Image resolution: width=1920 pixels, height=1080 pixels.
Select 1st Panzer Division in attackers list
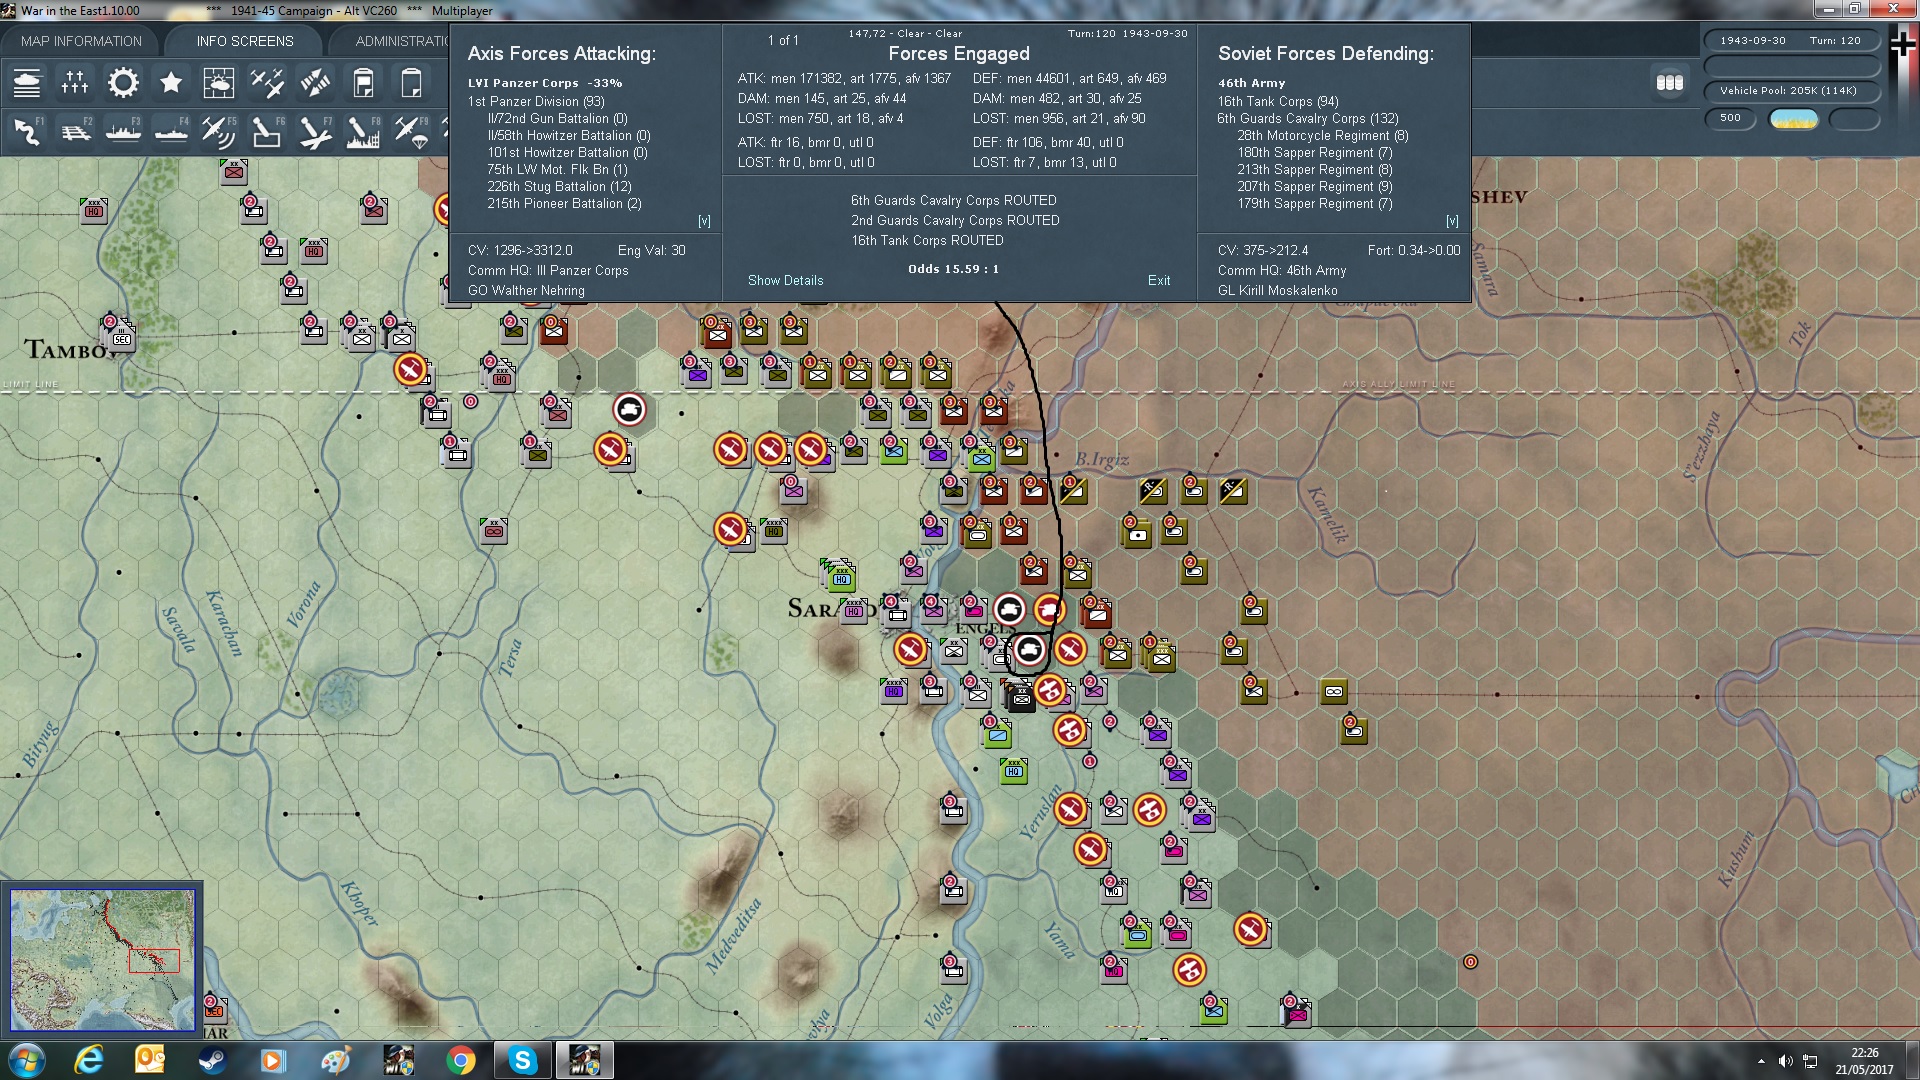[536, 101]
